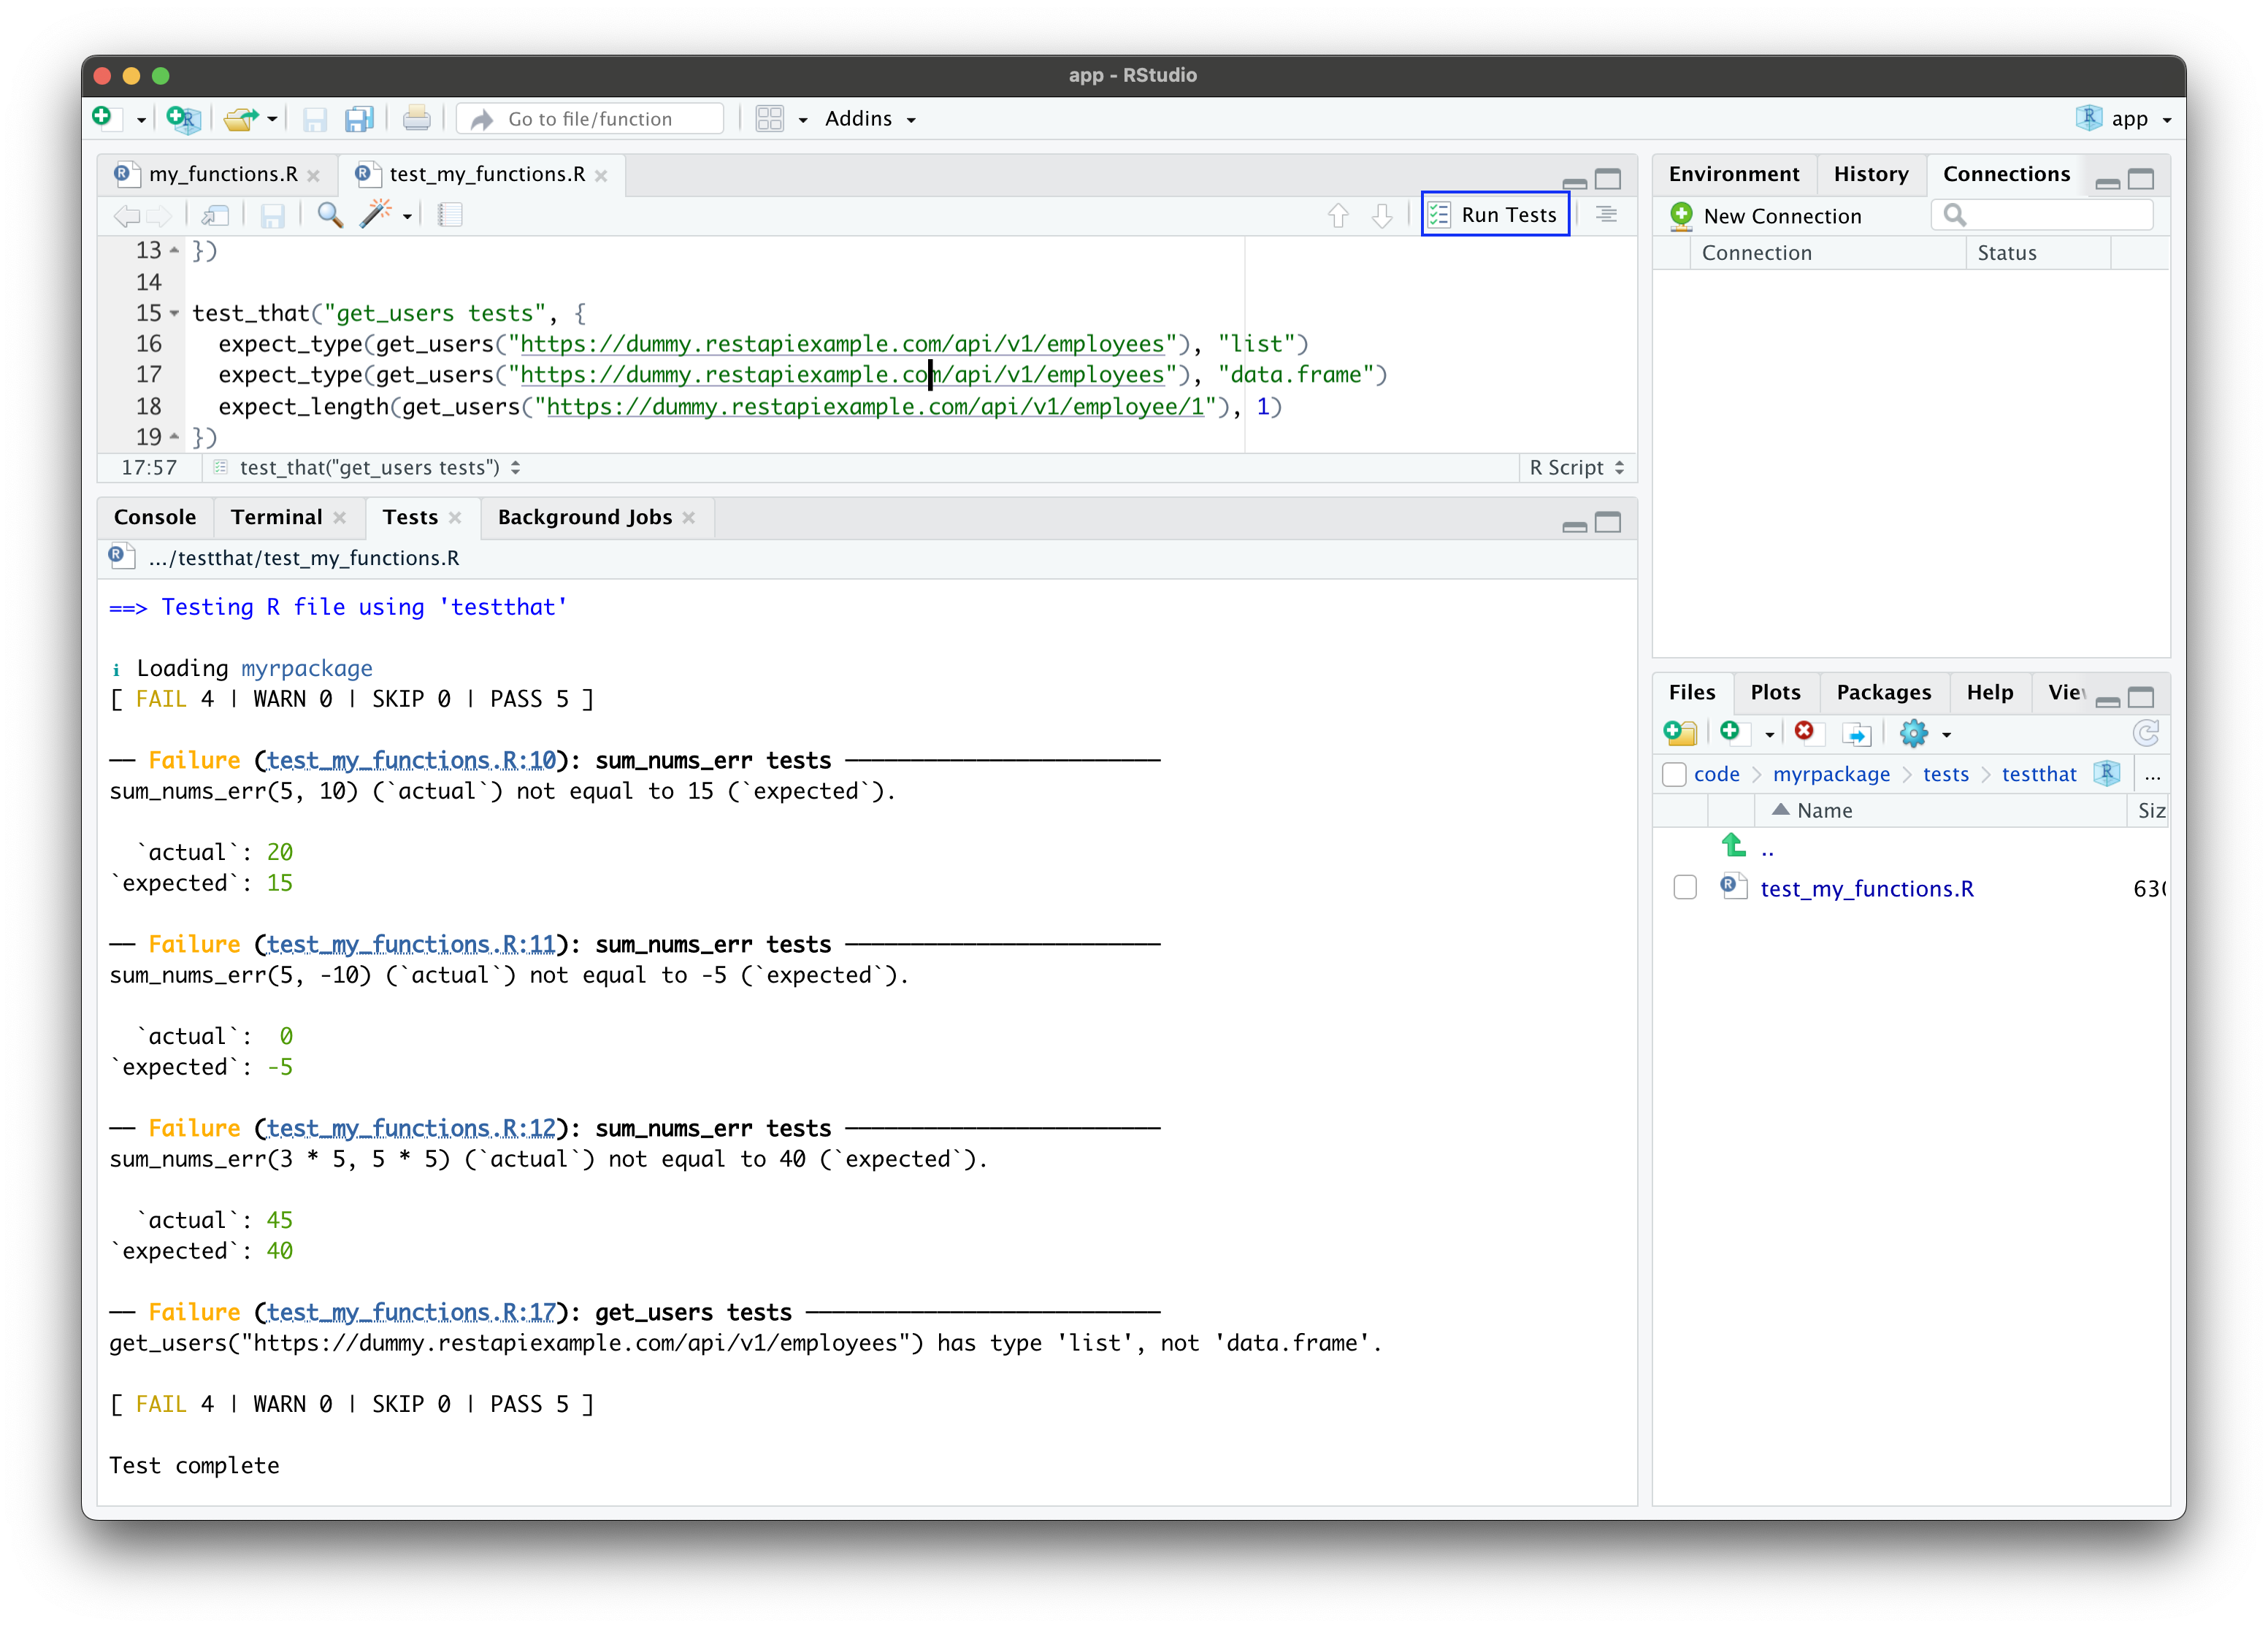Select the Tests tab in console
This screenshot has width=2268, height=1628.
click(408, 515)
